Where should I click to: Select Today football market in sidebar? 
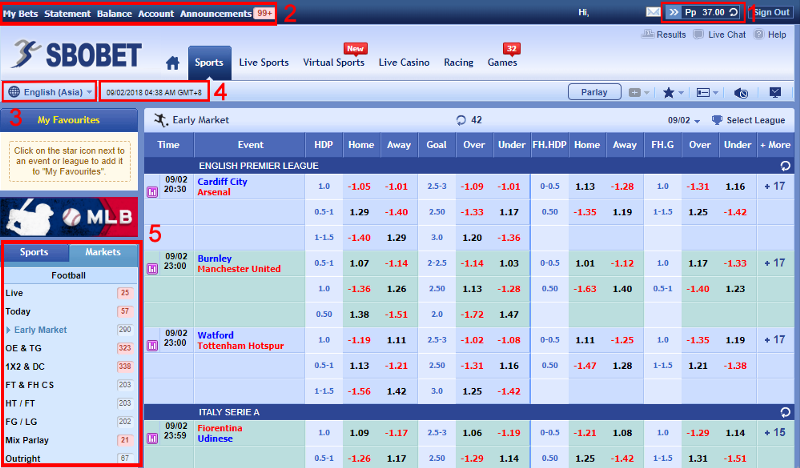70,311
